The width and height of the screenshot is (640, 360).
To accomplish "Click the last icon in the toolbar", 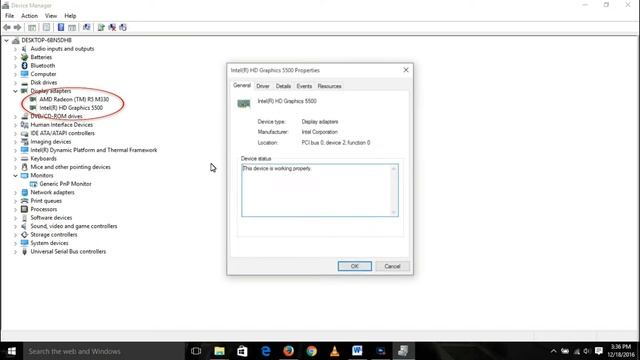I will pos(123,27).
